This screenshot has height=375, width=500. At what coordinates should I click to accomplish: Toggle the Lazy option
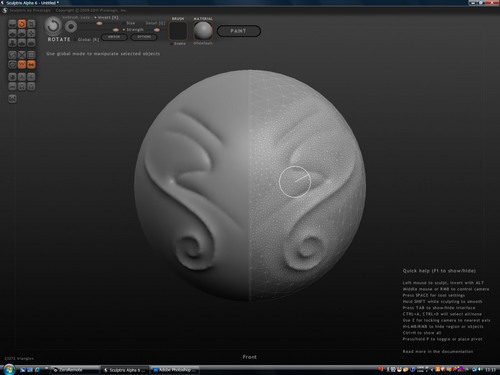click(85, 17)
